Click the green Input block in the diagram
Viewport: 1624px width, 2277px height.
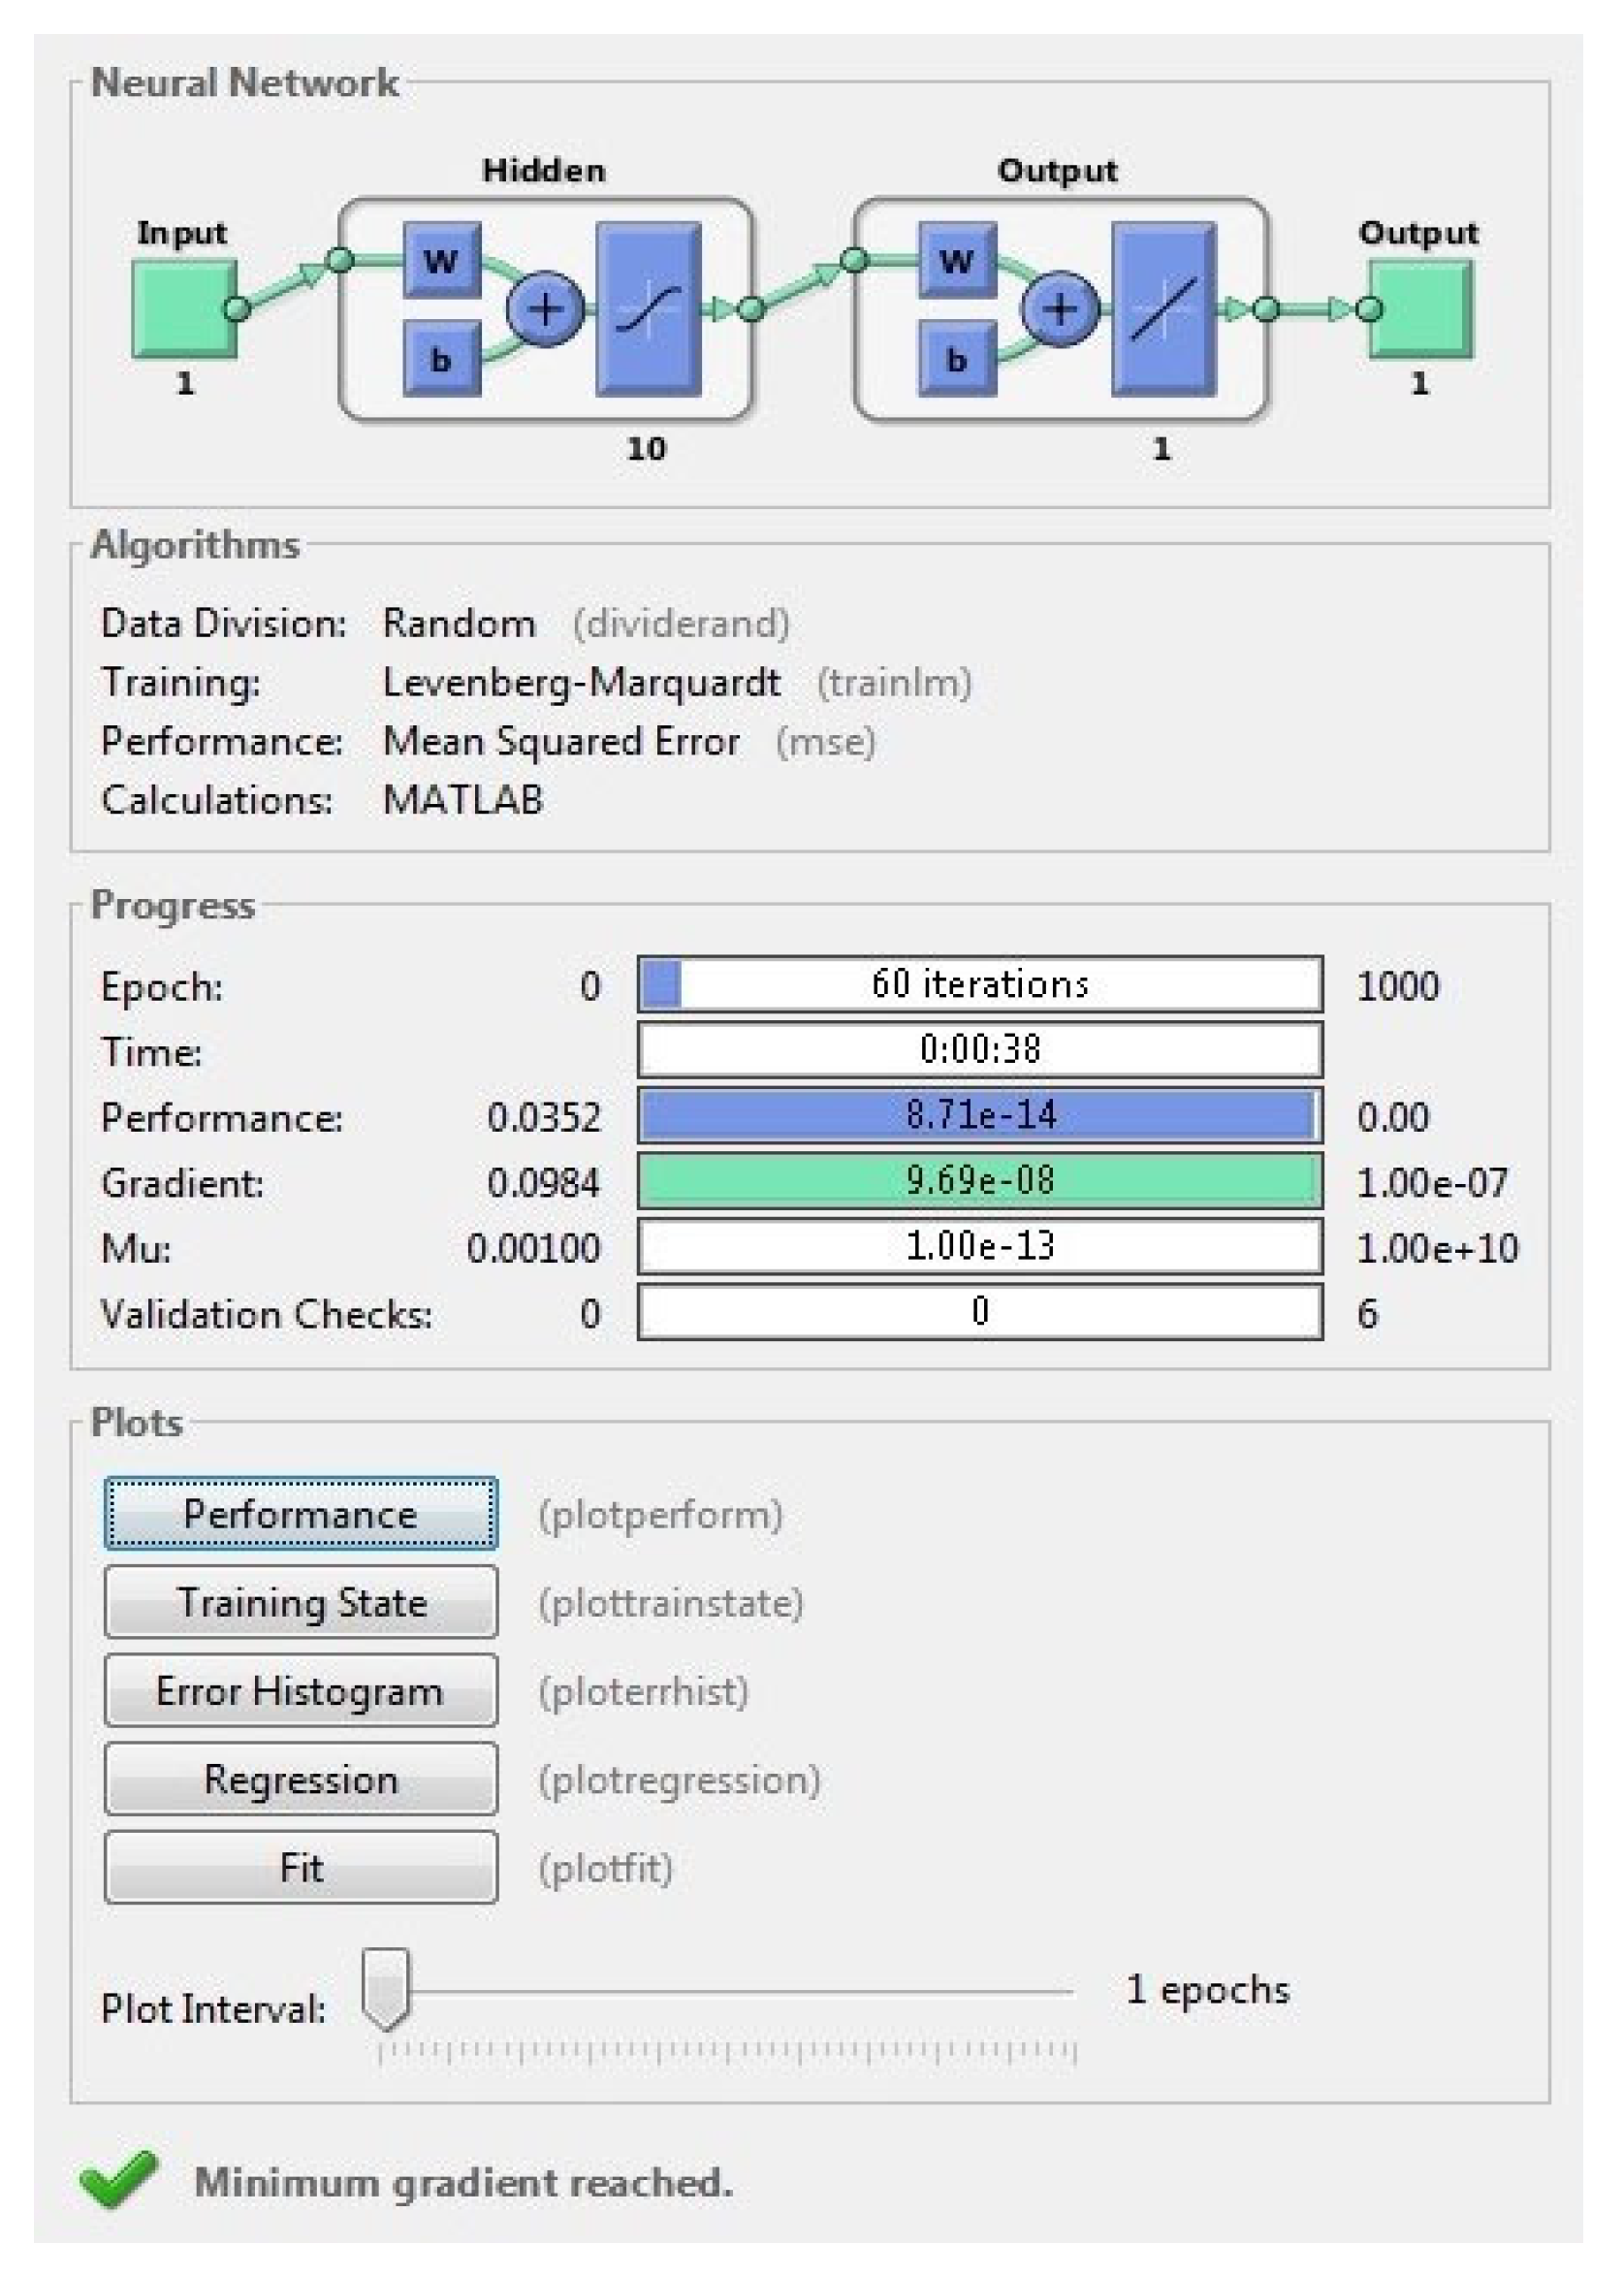[185, 309]
